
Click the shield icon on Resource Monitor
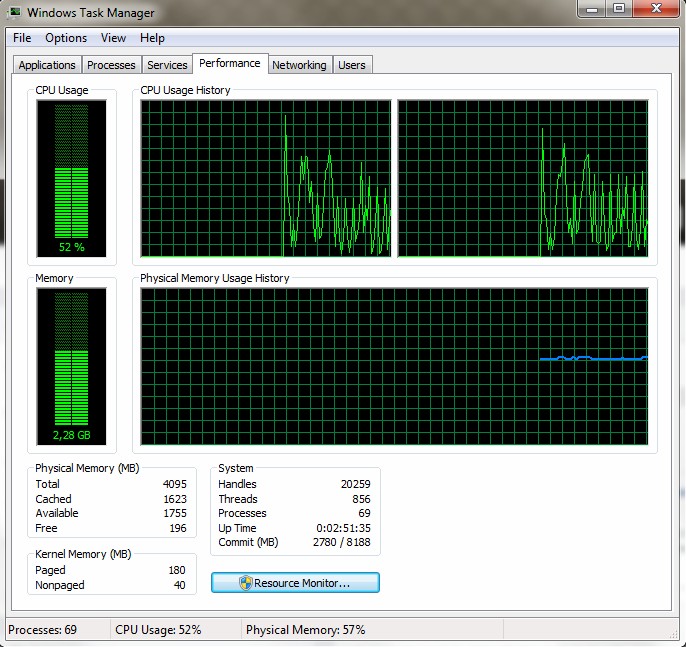point(245,583)
